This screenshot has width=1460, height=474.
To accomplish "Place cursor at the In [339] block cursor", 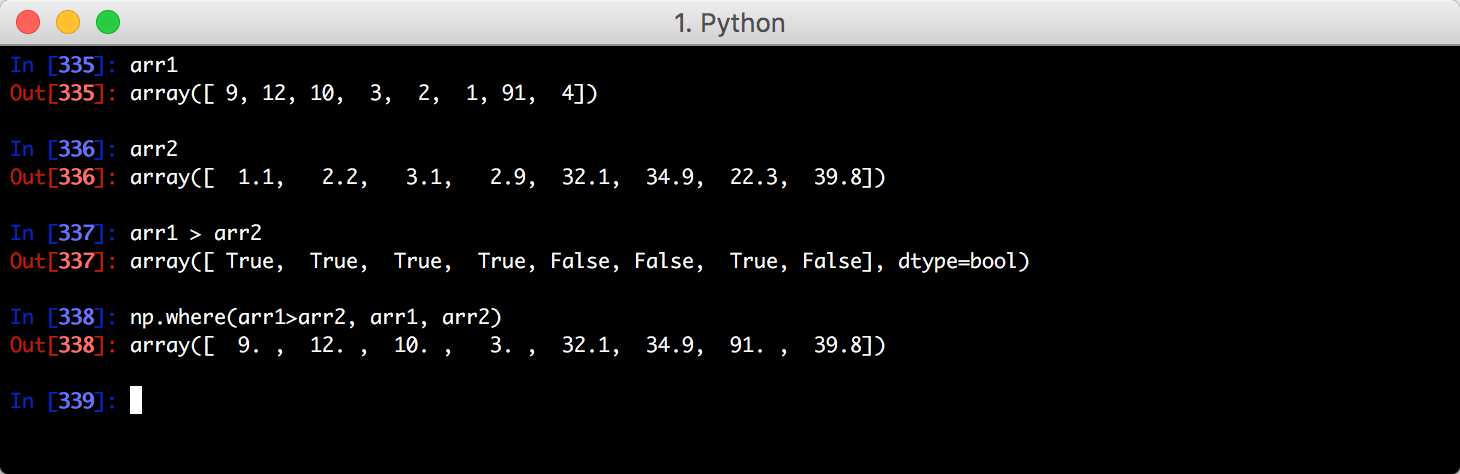I will (136, 401).
